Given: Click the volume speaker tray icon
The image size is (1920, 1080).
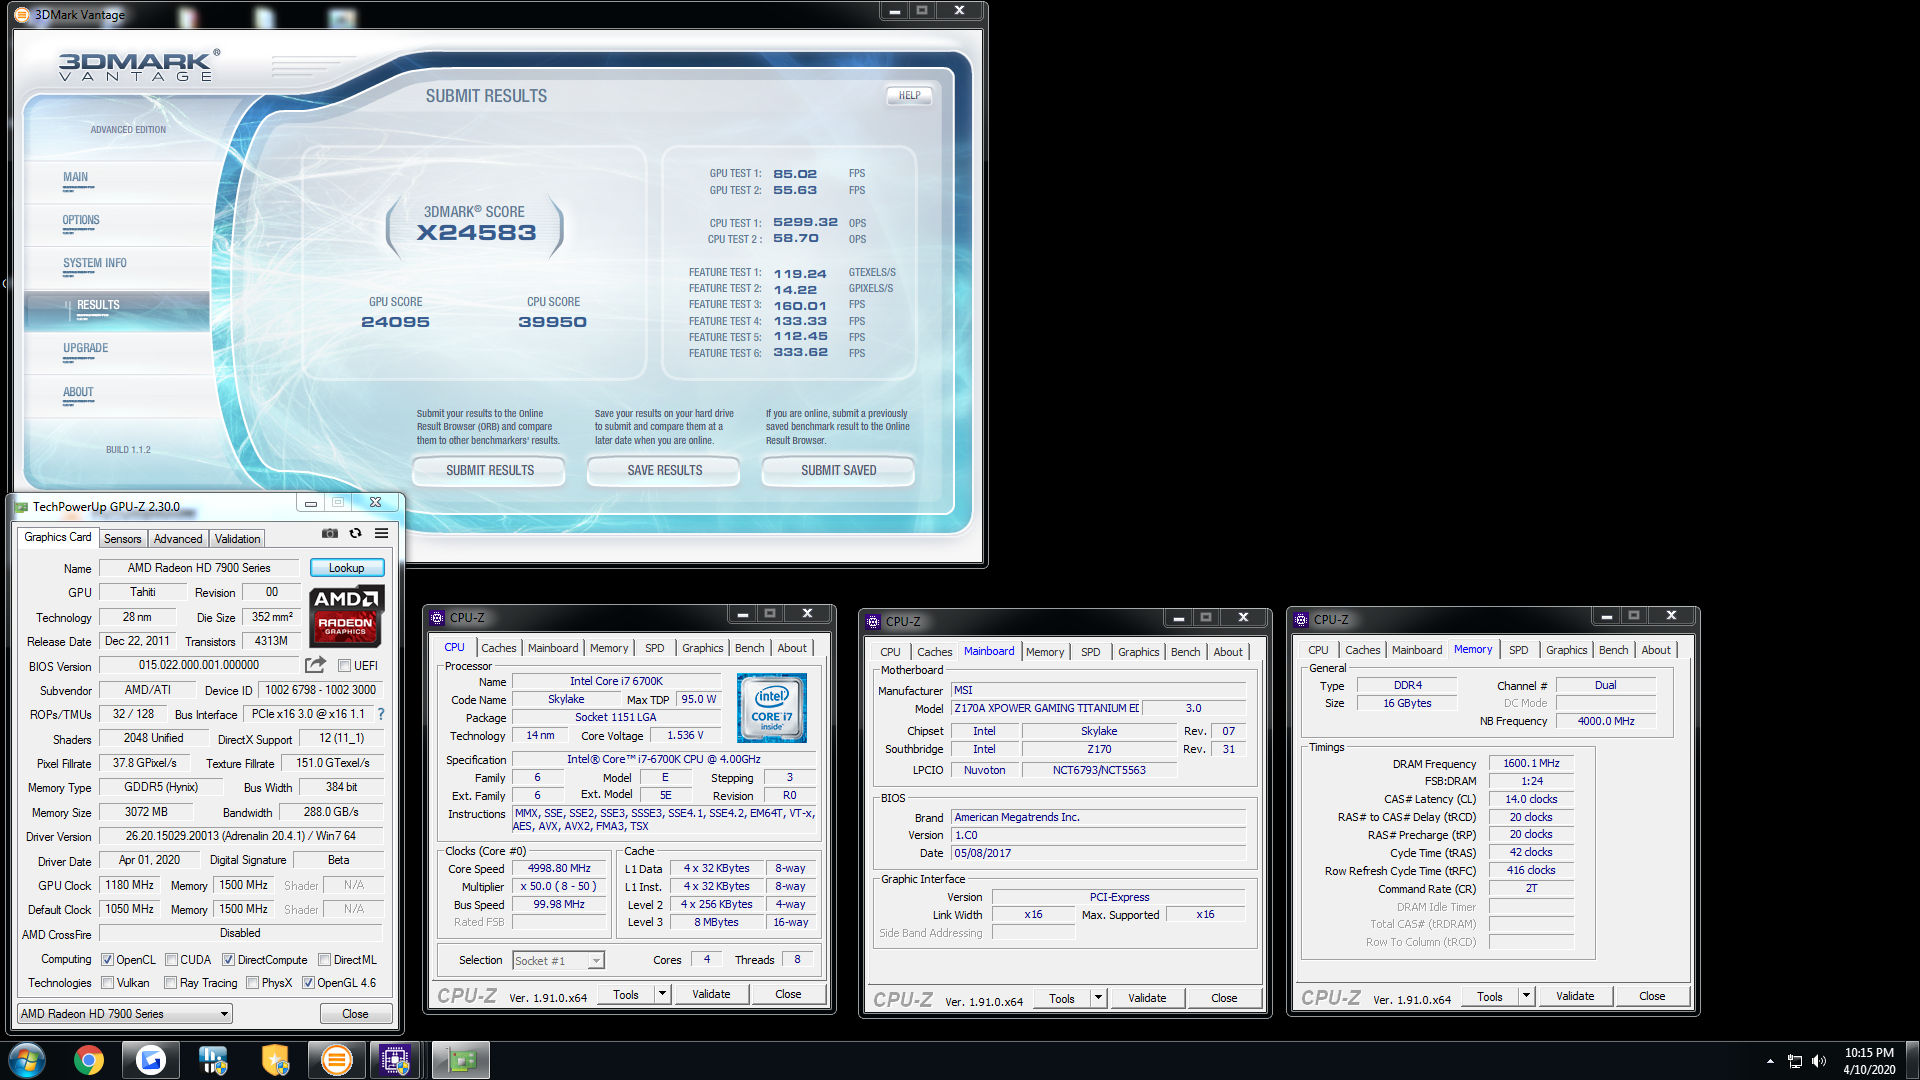Looking at the screenshot, I should tap(1819, 1061).
